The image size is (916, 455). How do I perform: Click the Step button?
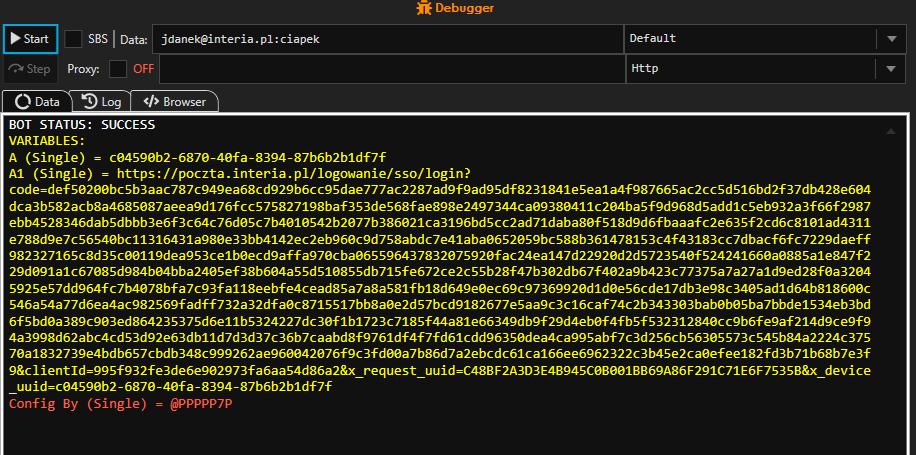pyautogui.click(x=30, y=69)
